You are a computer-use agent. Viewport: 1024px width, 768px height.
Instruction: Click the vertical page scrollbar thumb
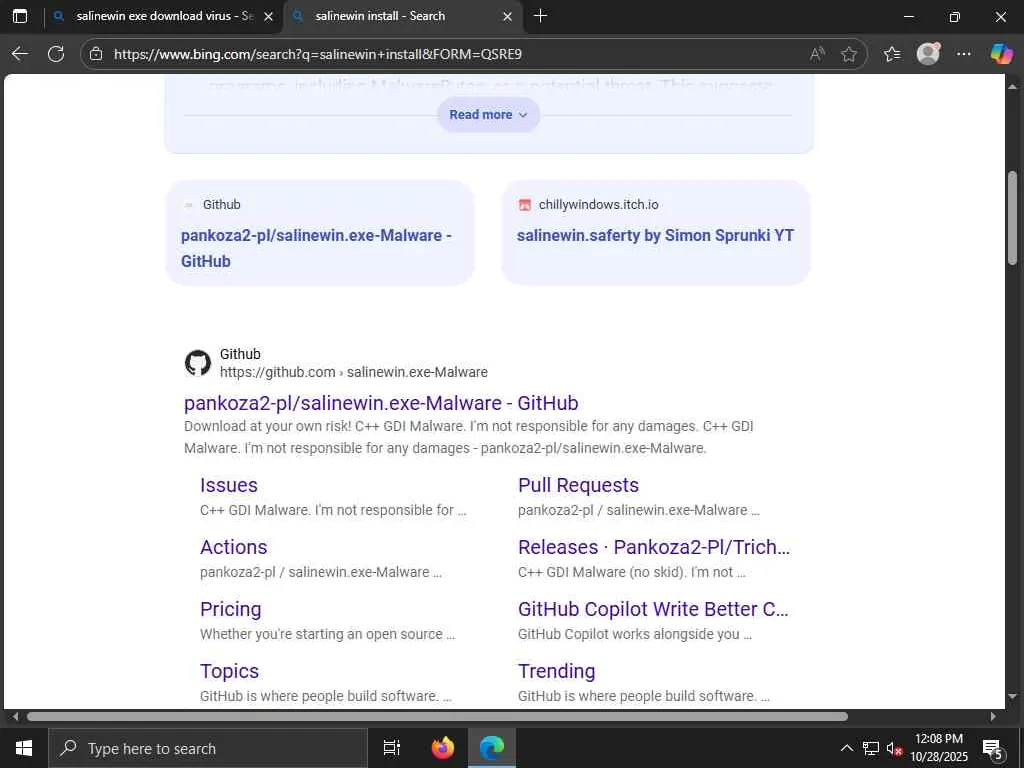pos(1012,218)
